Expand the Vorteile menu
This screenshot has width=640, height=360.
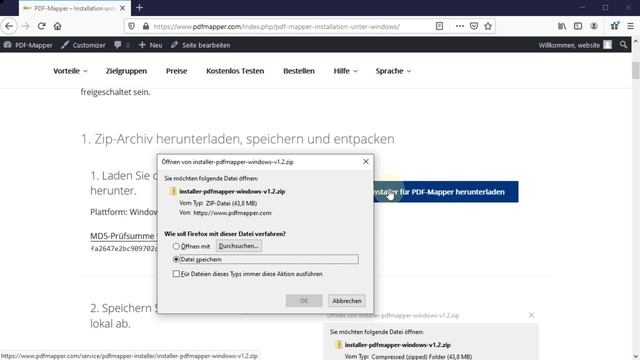pyautogui.click(x=70, y=71)
